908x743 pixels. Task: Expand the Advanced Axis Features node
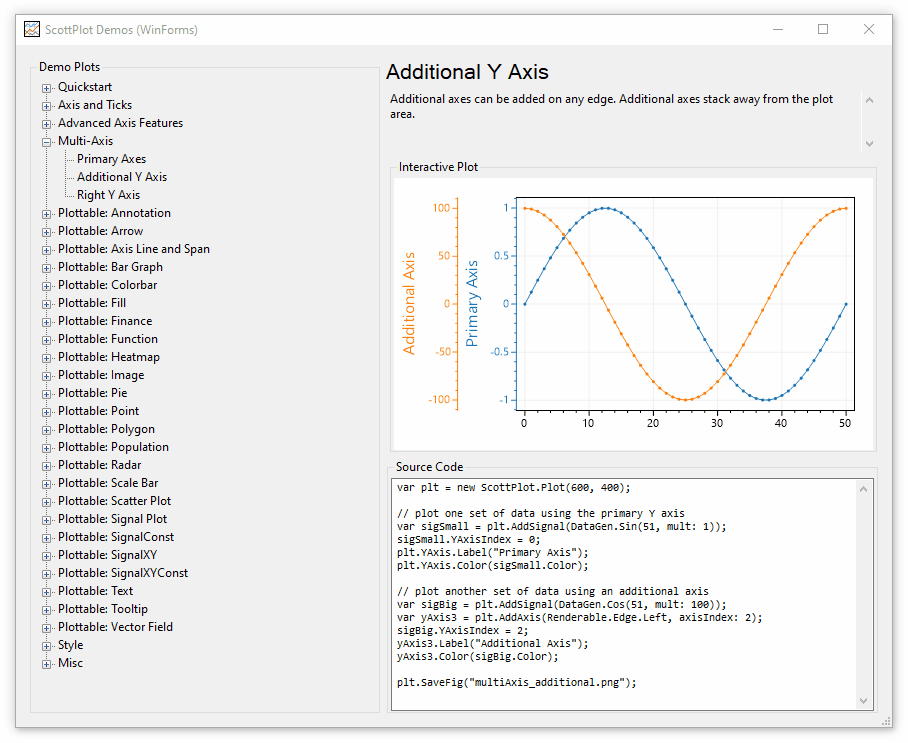pyautogui.click(x=46, y=124)
